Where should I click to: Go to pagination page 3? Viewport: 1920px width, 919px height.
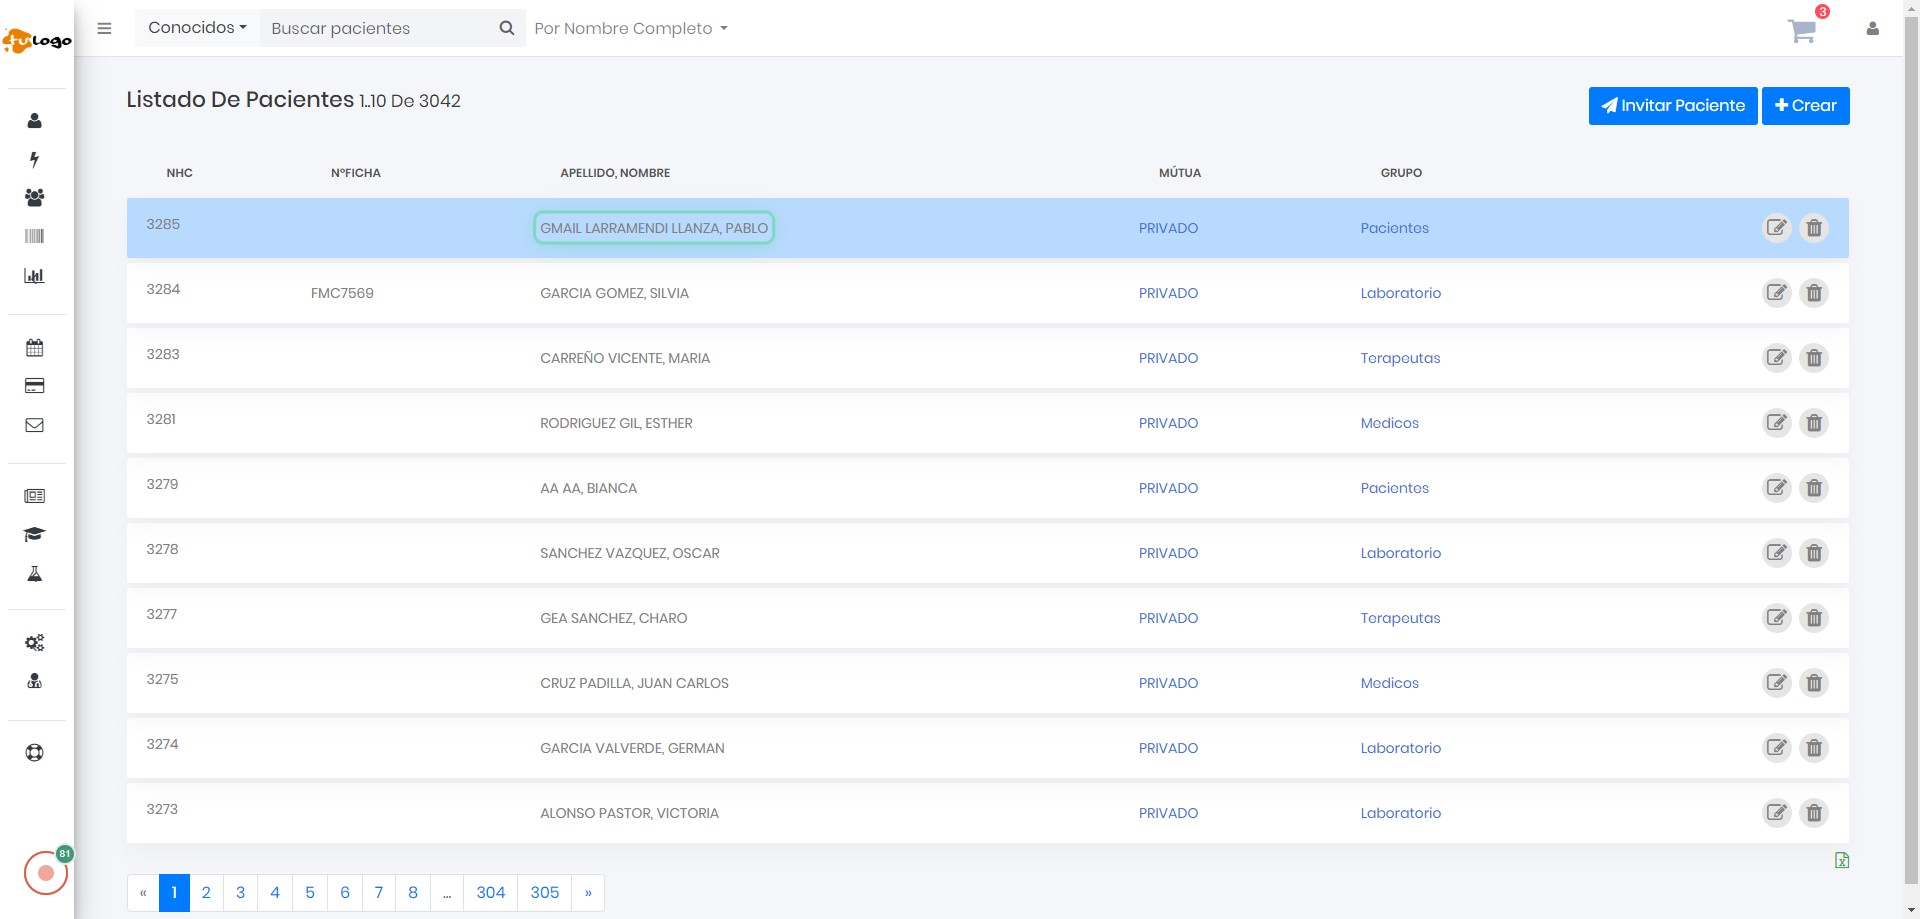click(240, 893)
